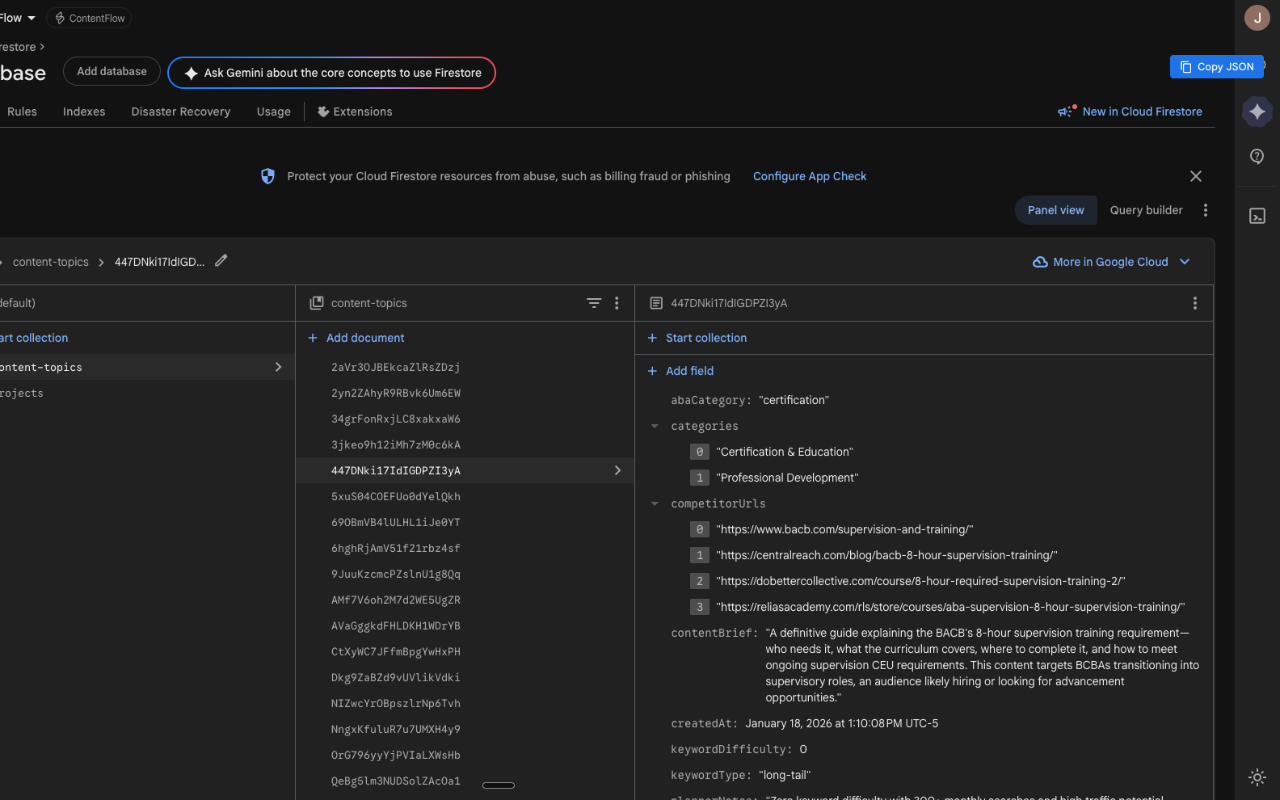The height and width of the screenshot is (800, 1280).
Task: Click the "Professional Development" category value
Action: point(787,478)
